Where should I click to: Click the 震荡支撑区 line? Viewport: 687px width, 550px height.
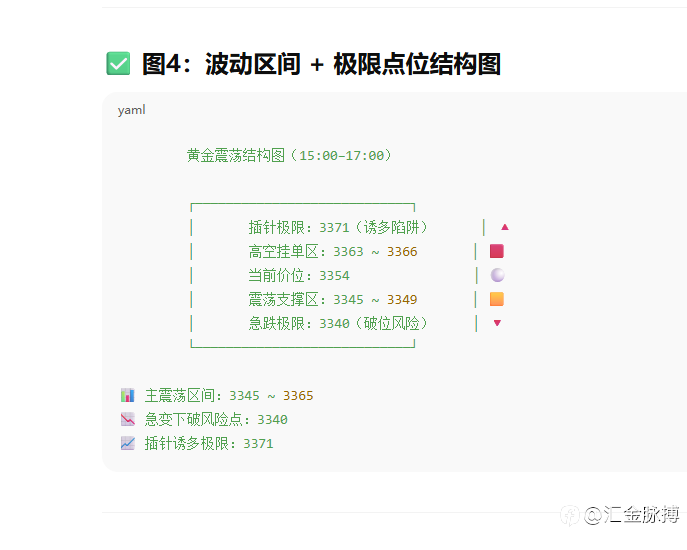(332, 299)
